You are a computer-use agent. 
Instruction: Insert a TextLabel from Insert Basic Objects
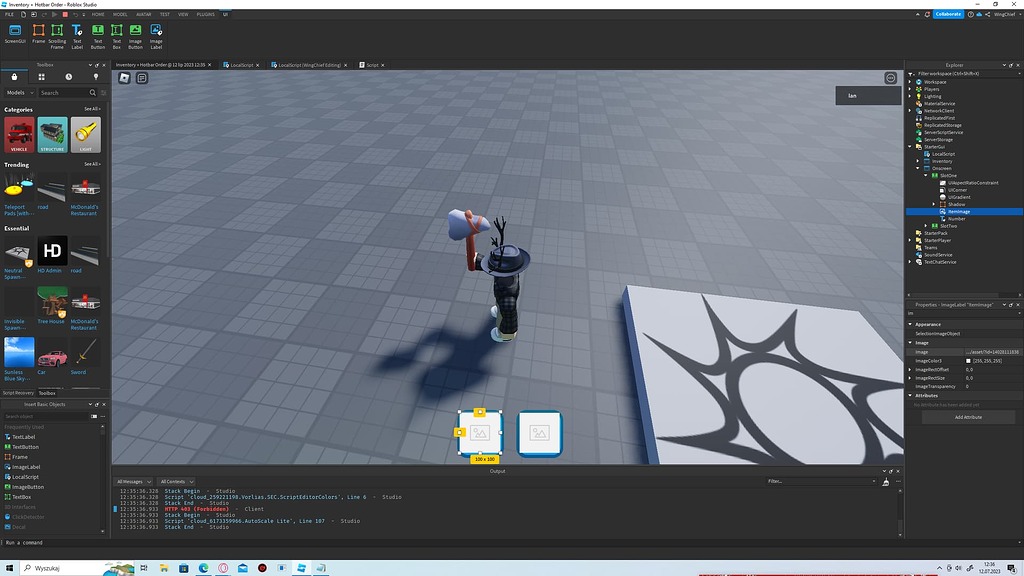click(24, 437)
